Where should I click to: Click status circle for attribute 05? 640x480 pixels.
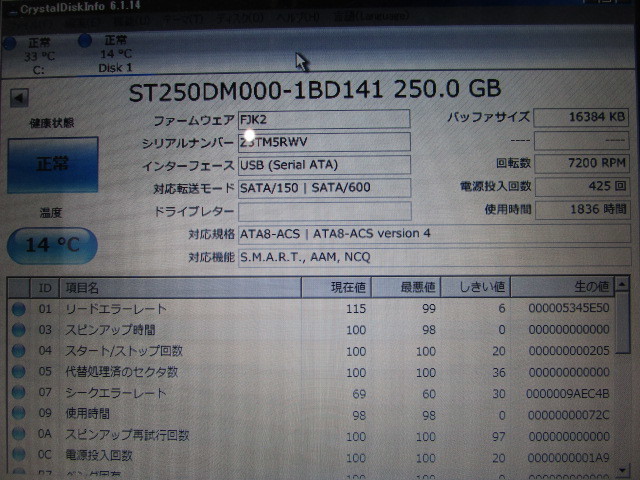pyautogui.click(x=18, y=372)
